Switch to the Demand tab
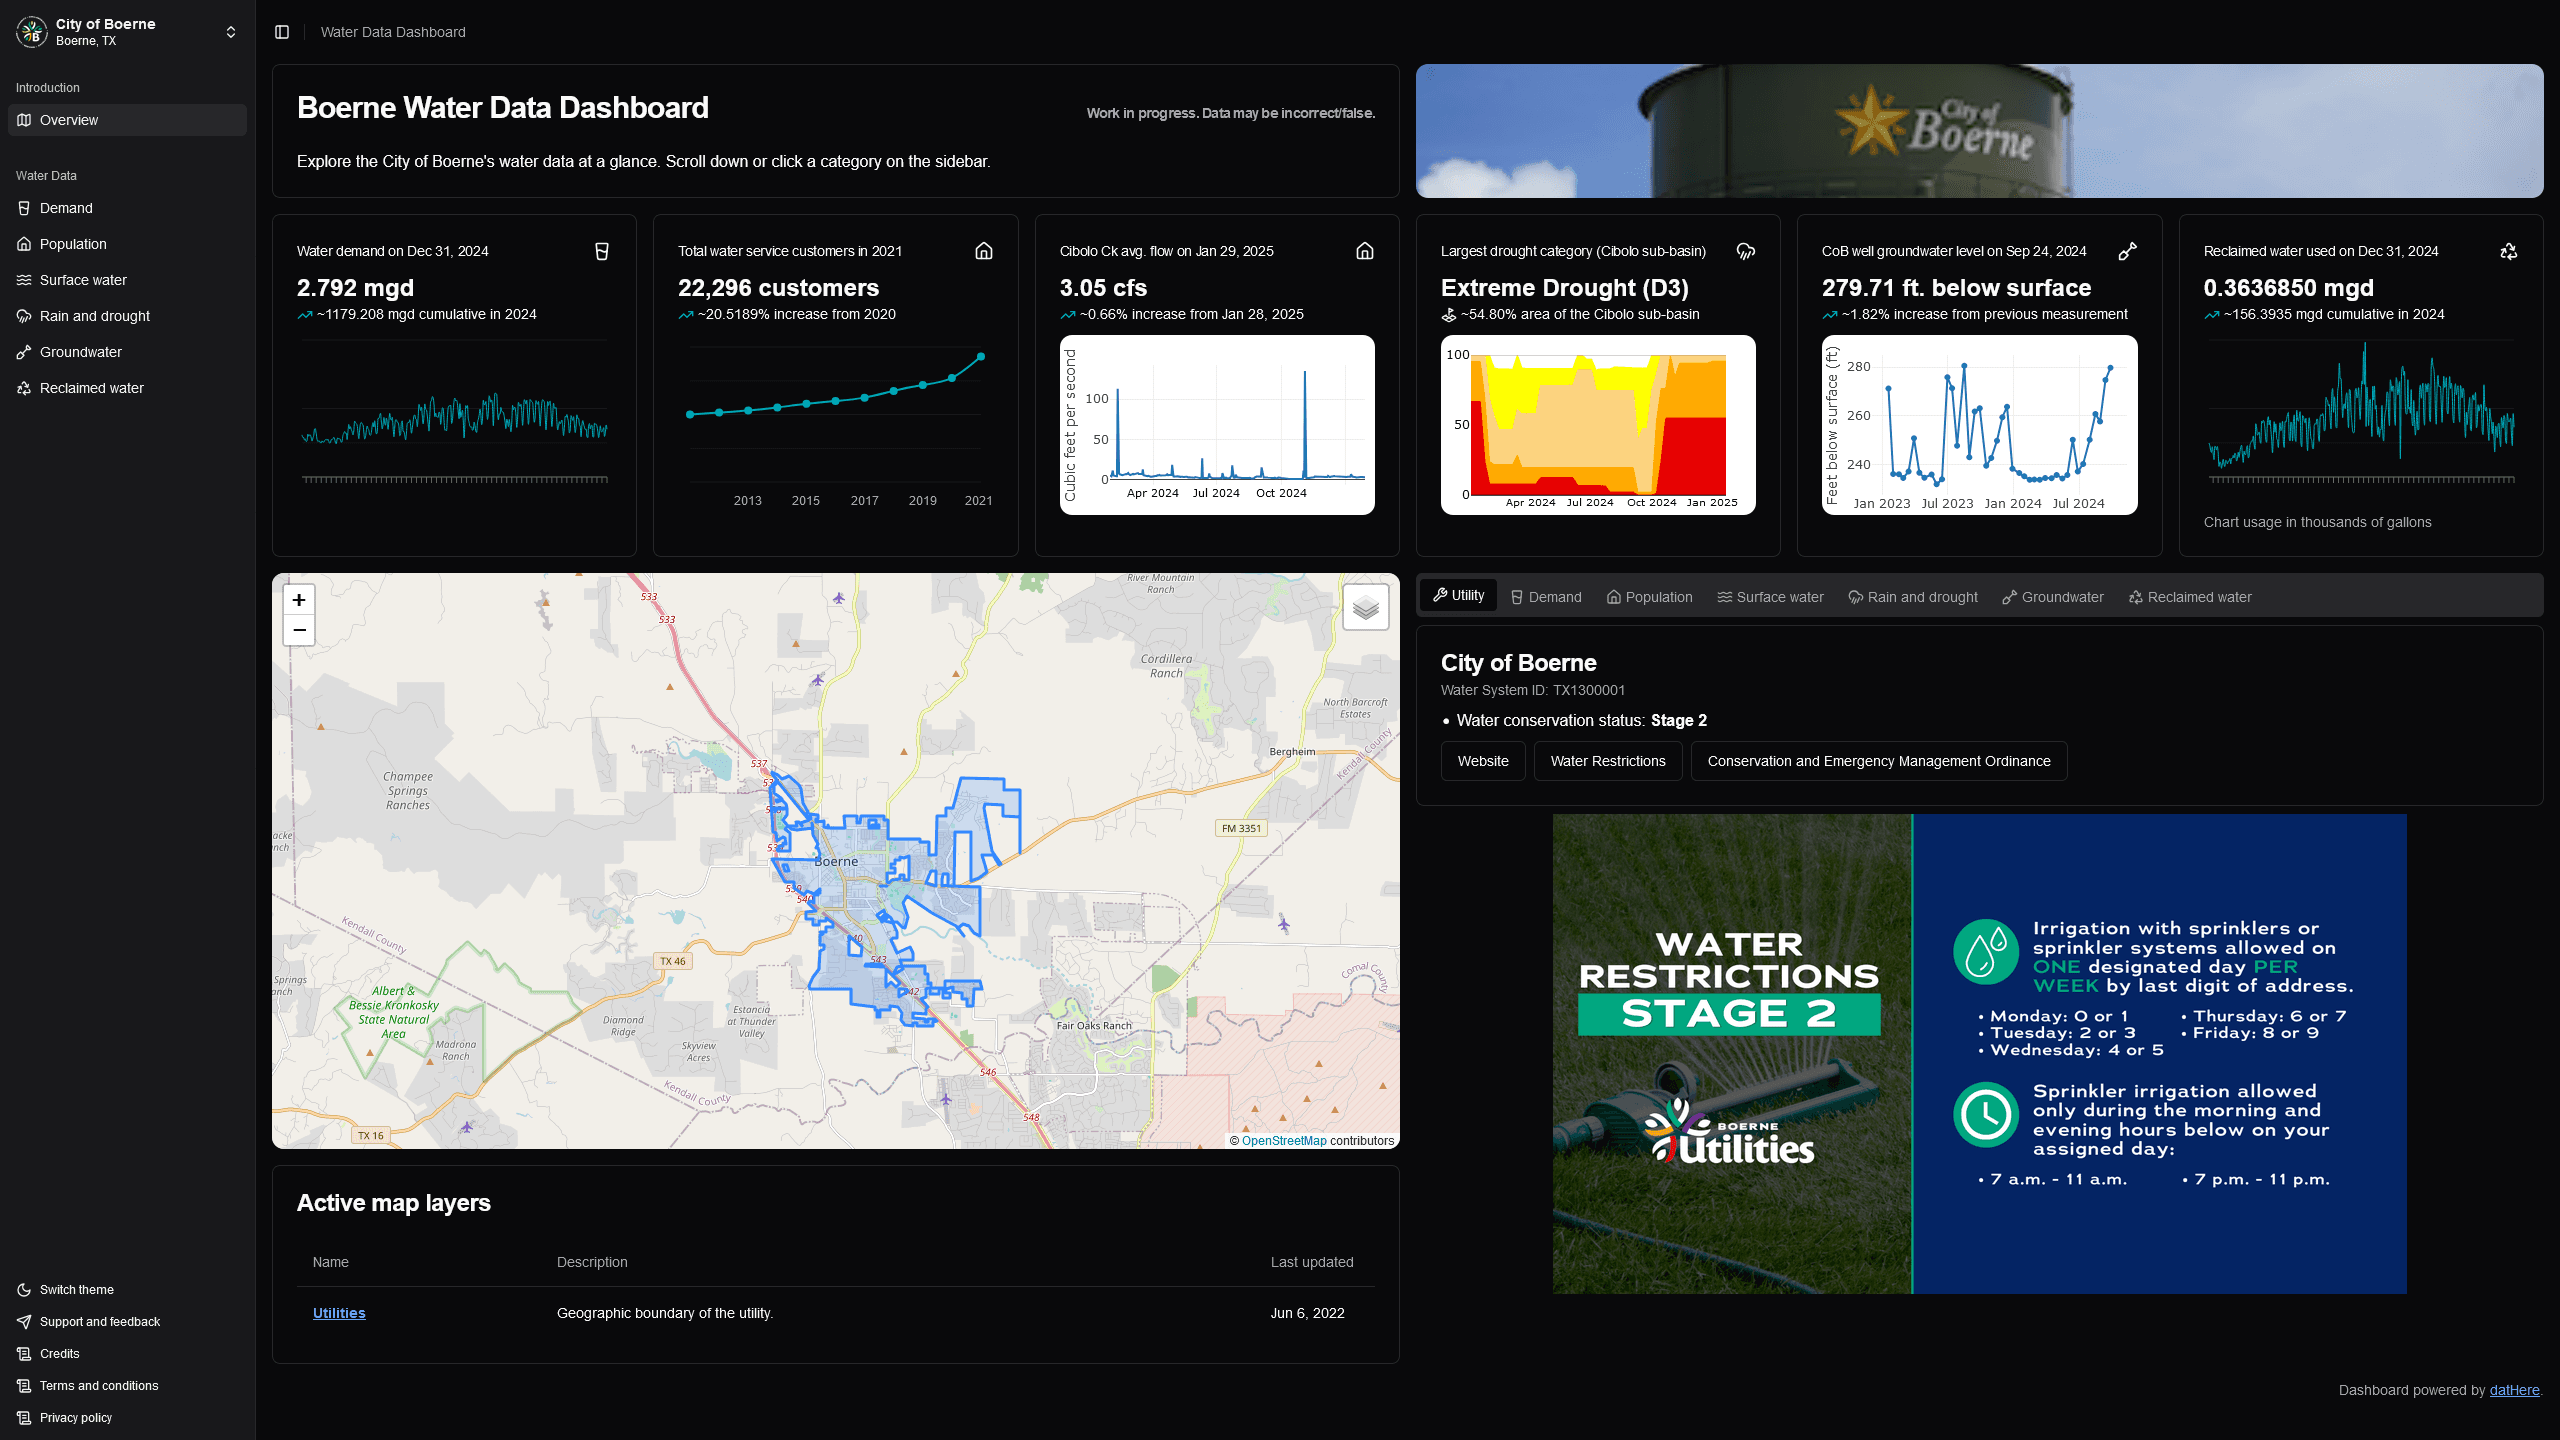 pos(1546,597)
